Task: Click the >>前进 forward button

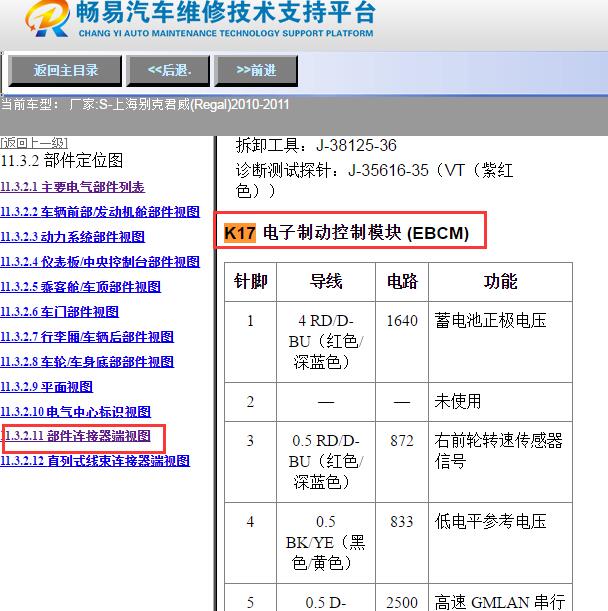Action: [x=256, y=71]
